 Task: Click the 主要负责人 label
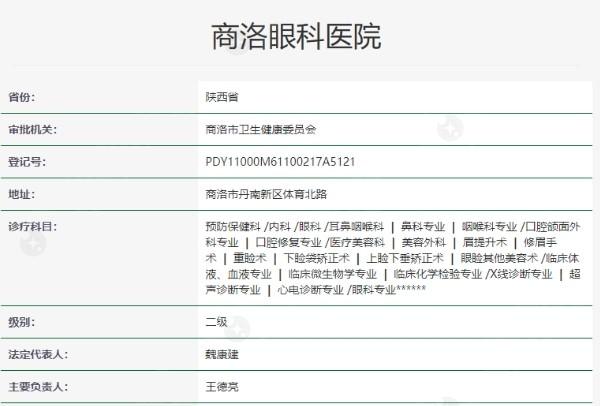38,387
